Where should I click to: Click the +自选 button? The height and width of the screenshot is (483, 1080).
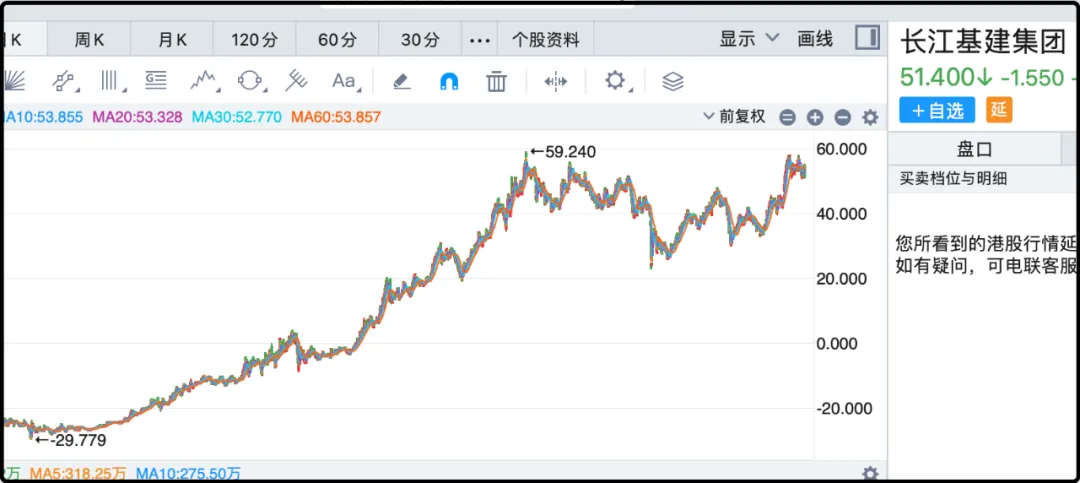pos(936,110)
